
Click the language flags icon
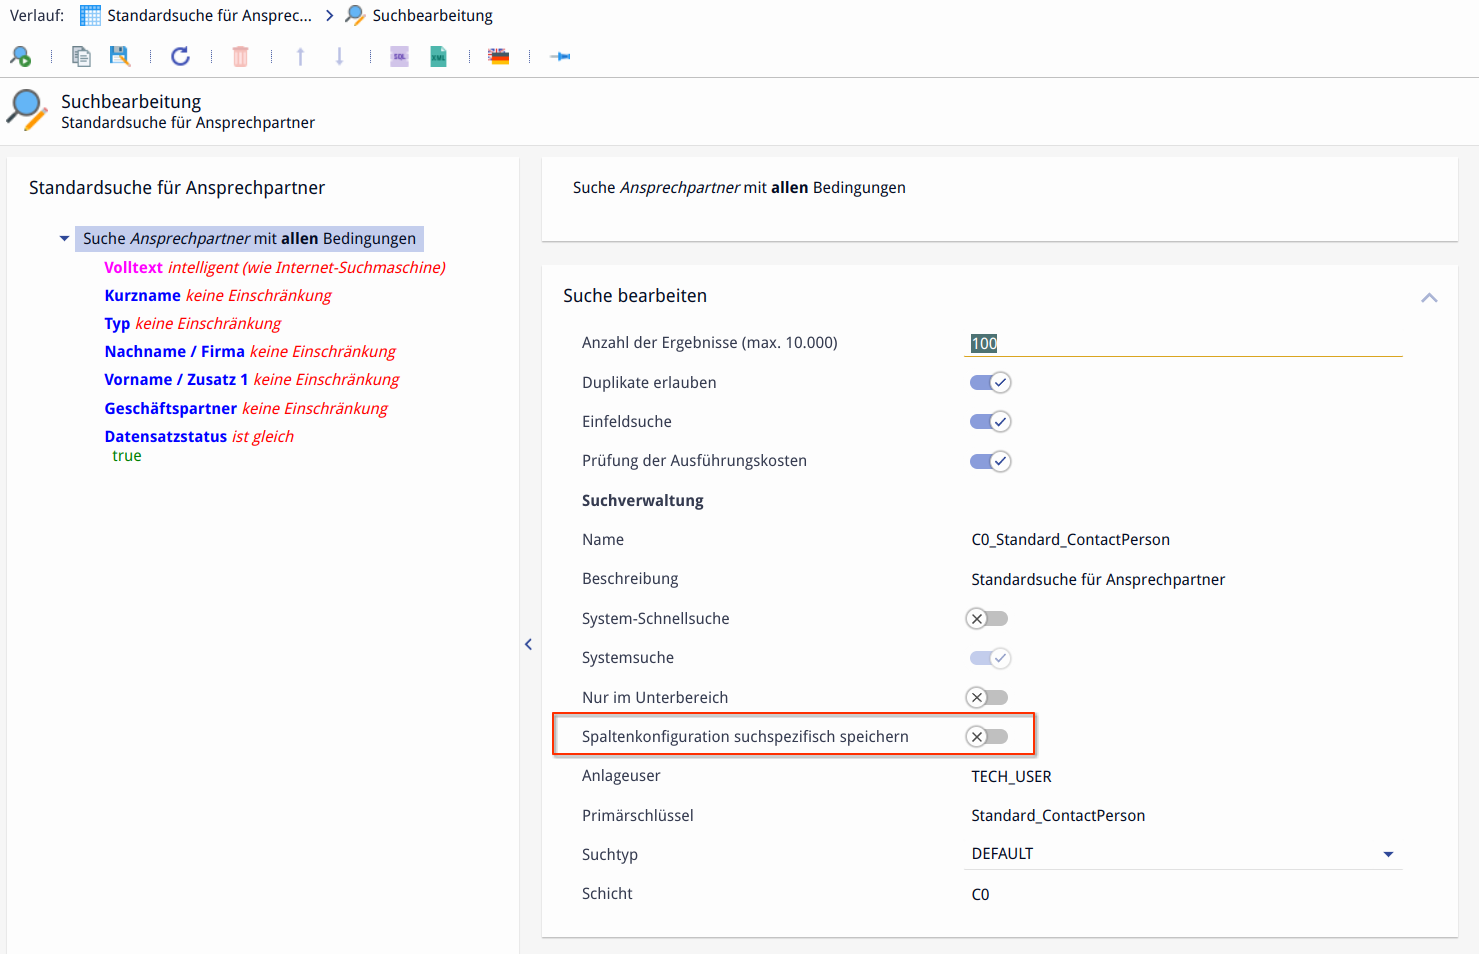[x=498, y=57]
